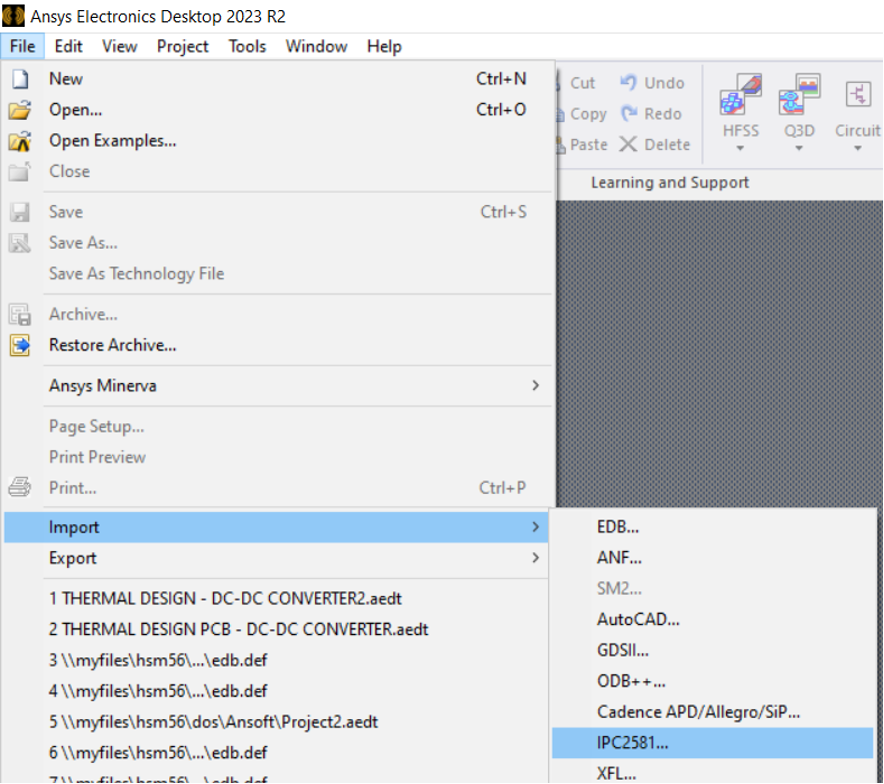Click the Open folder icon
884x784 pixels.
coord(20,110)
